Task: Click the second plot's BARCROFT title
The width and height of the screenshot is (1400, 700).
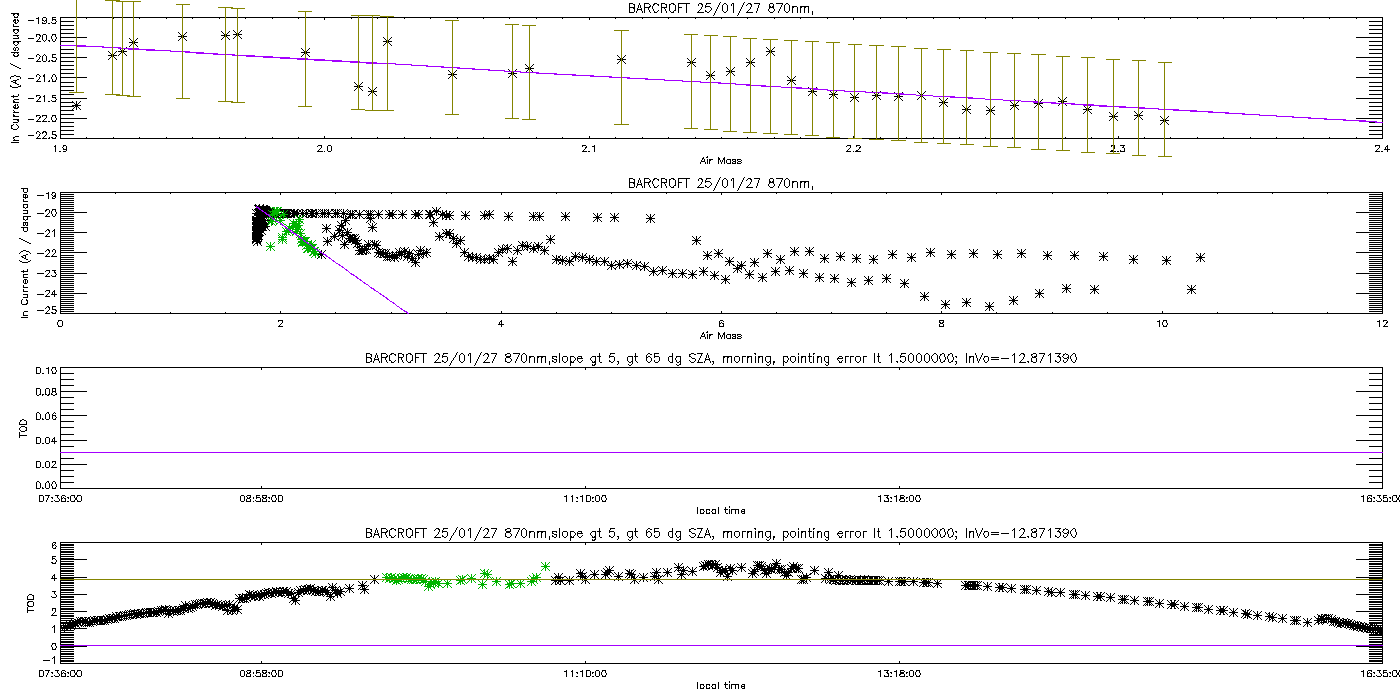Action: (700, 183)
